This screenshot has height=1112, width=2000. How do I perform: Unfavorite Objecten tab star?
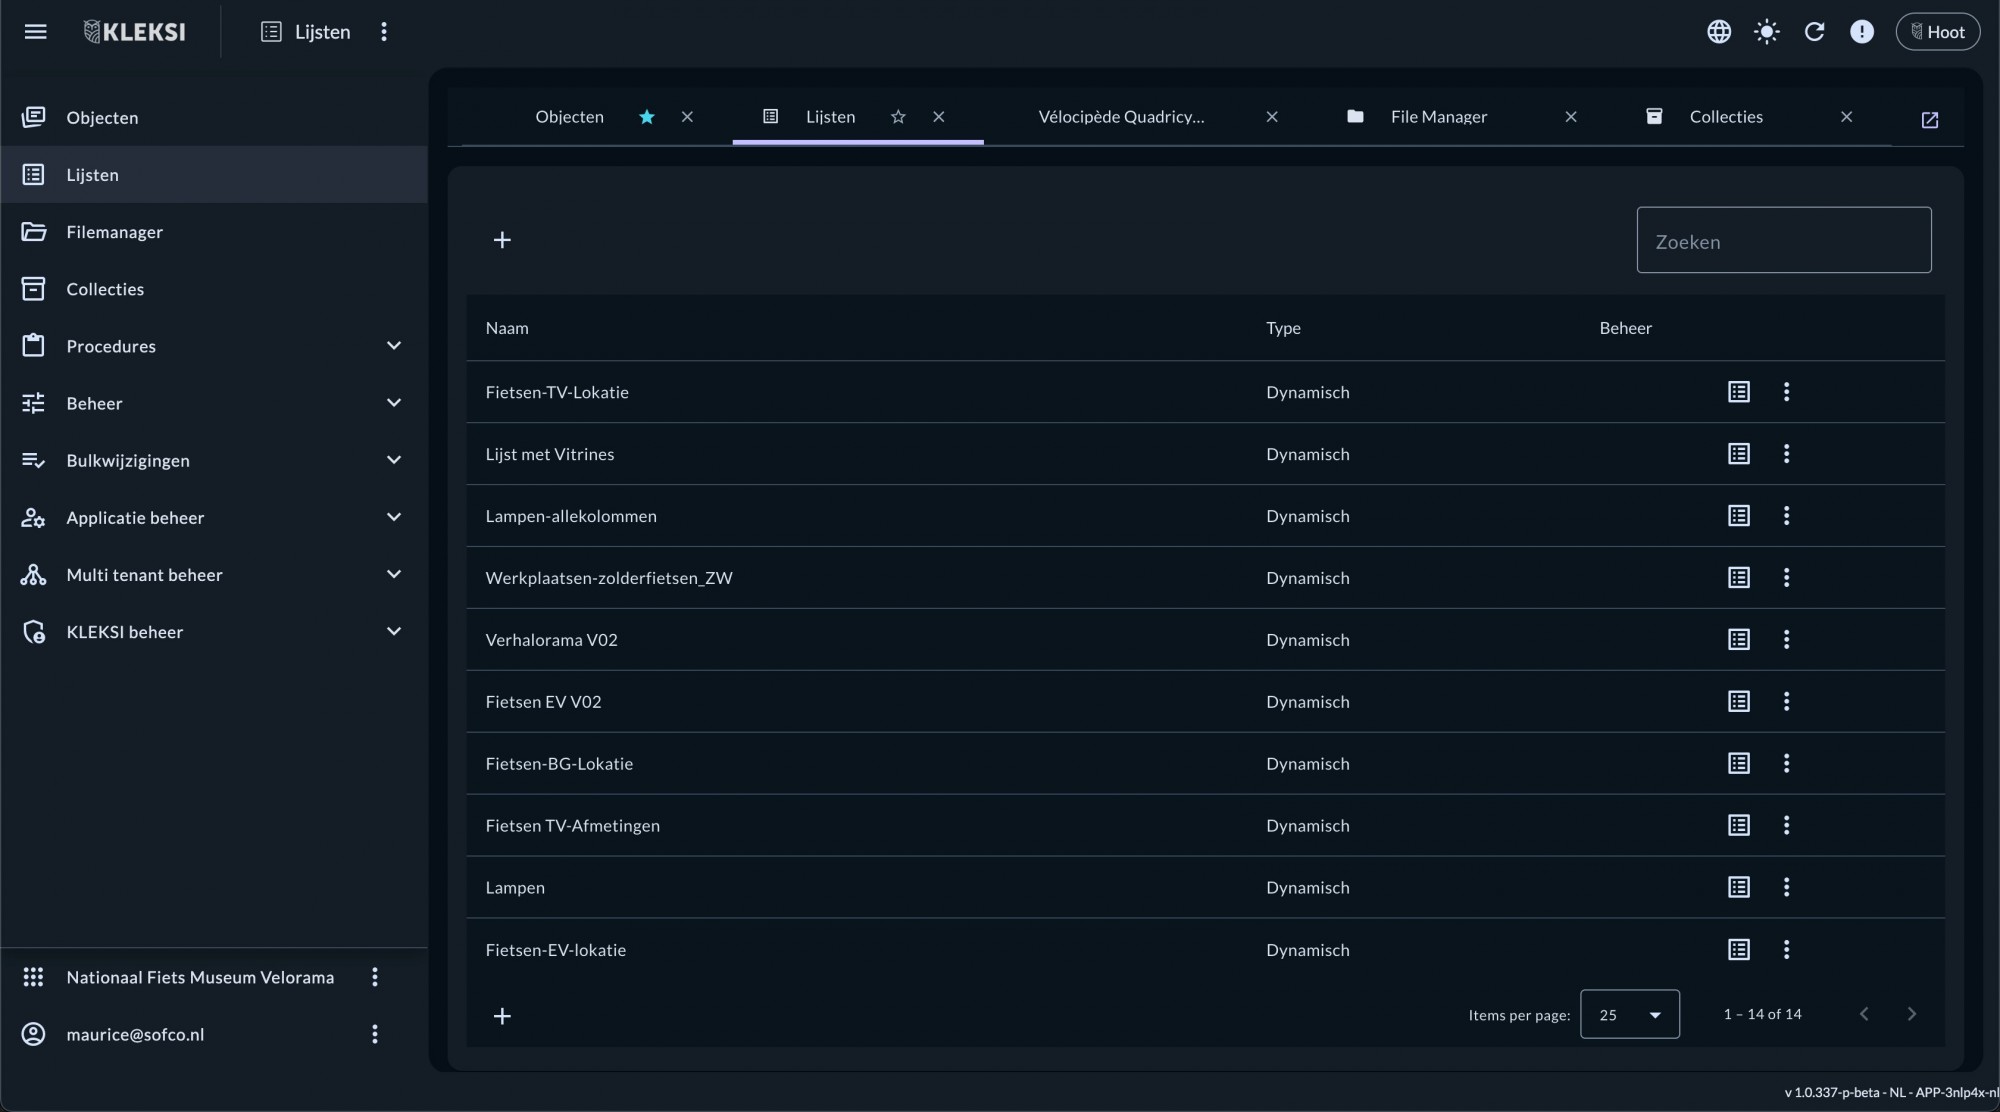(x=647, y=117)
